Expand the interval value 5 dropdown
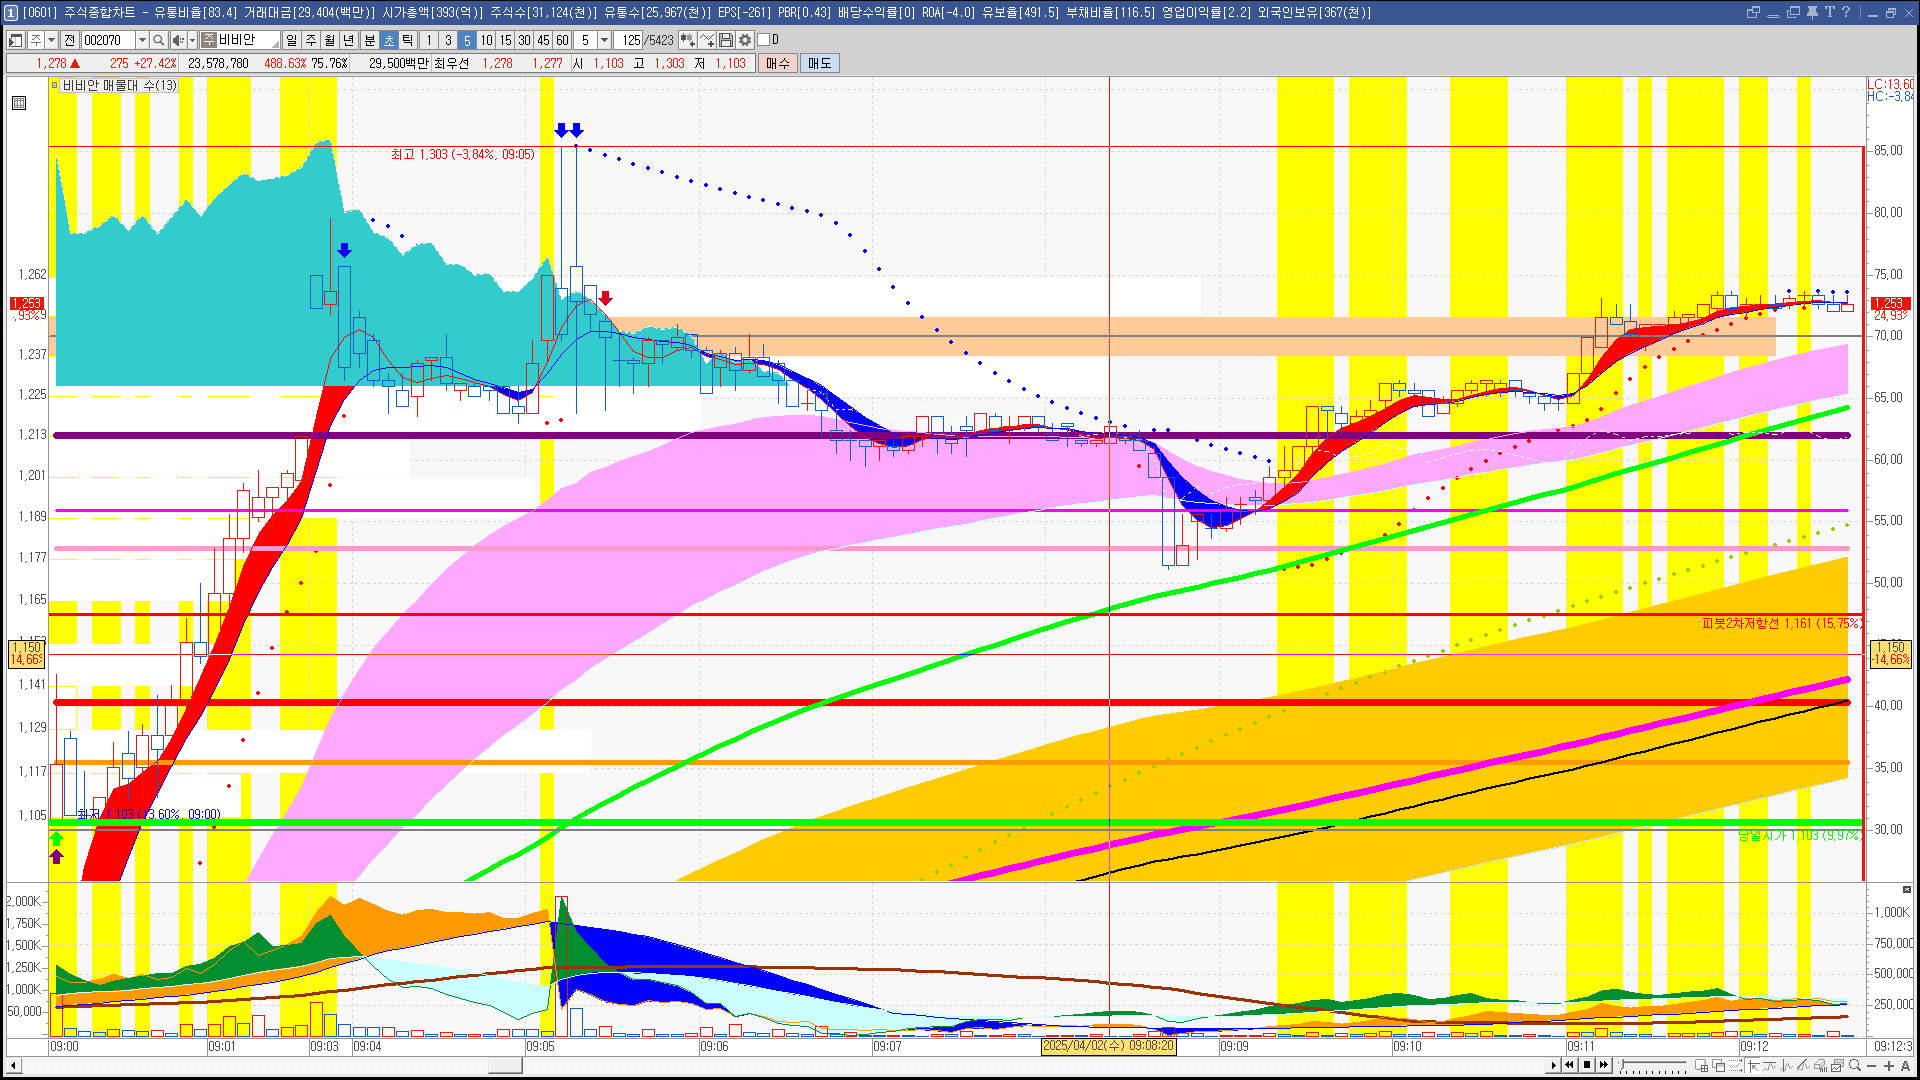 604,40
